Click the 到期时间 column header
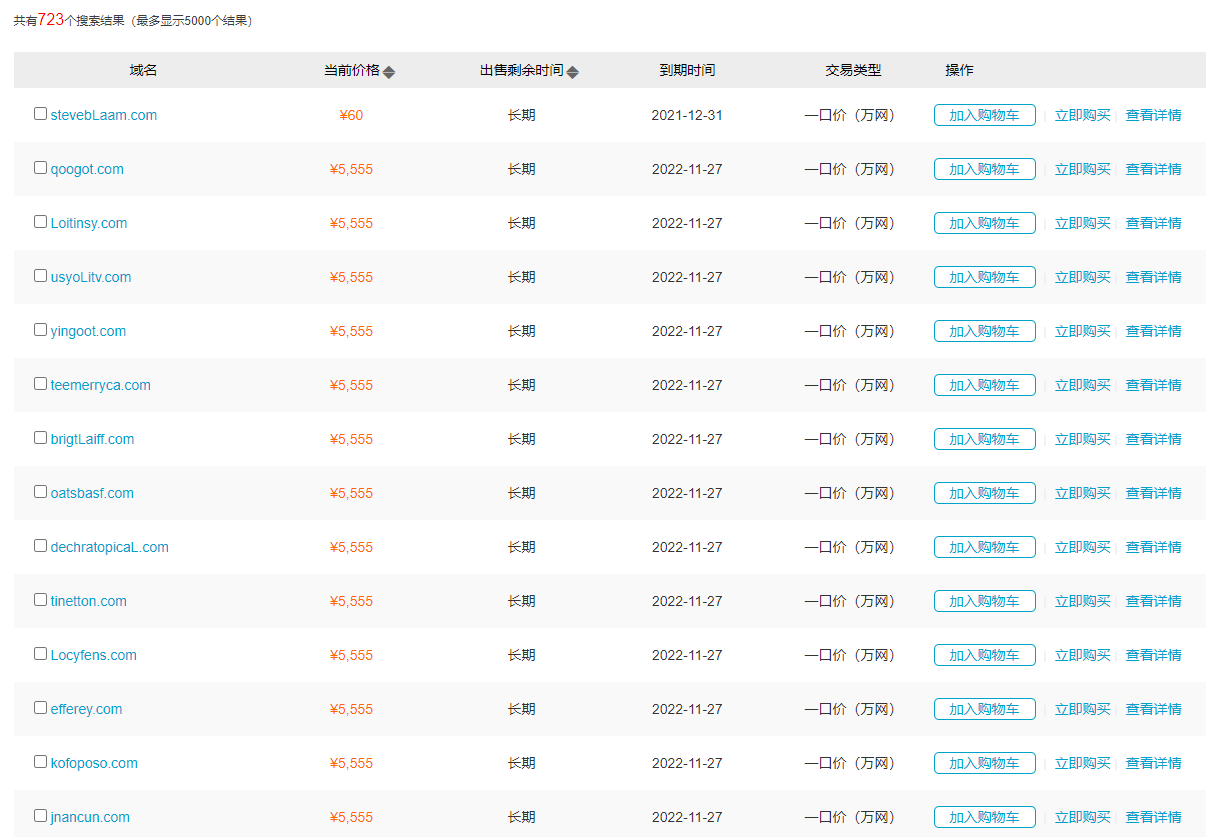 (x=687, y=70)
